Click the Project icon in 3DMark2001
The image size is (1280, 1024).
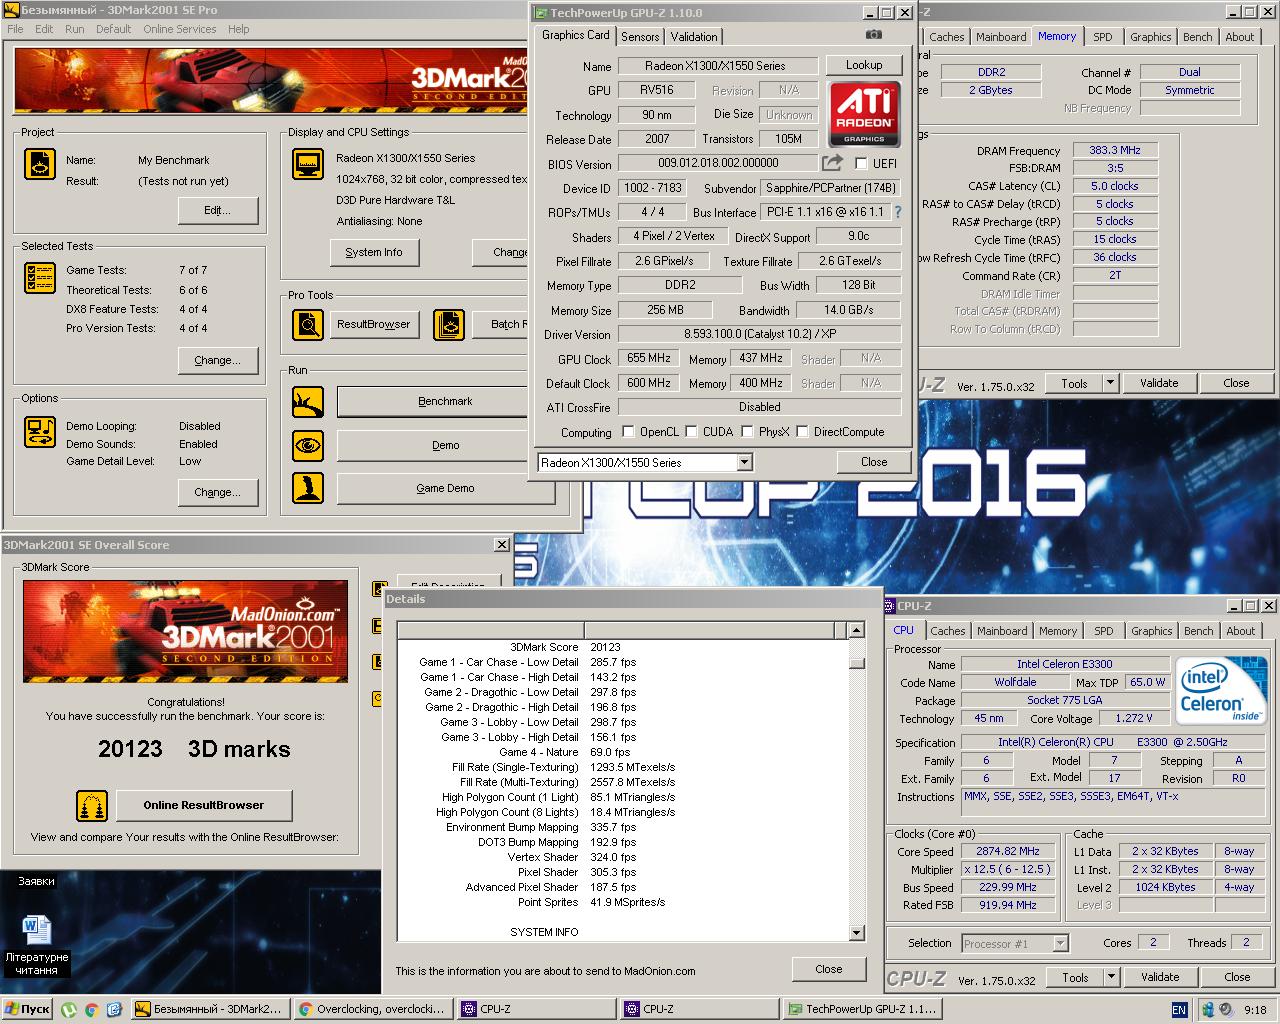tap(40, 164)
